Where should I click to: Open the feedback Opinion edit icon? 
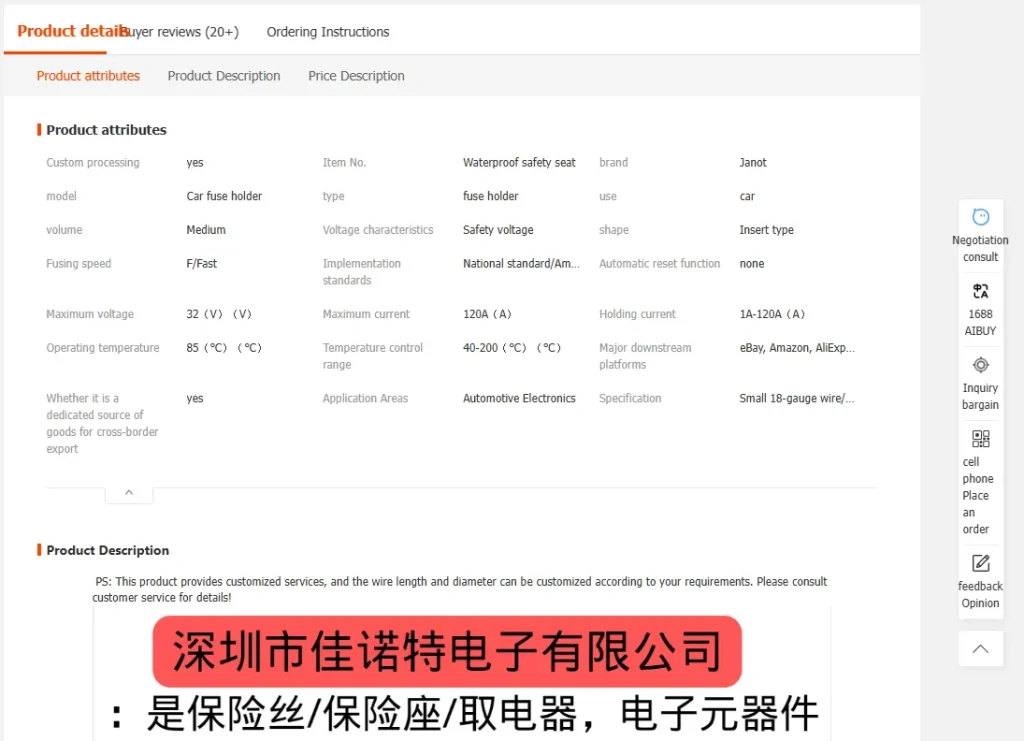click(980, 563)
